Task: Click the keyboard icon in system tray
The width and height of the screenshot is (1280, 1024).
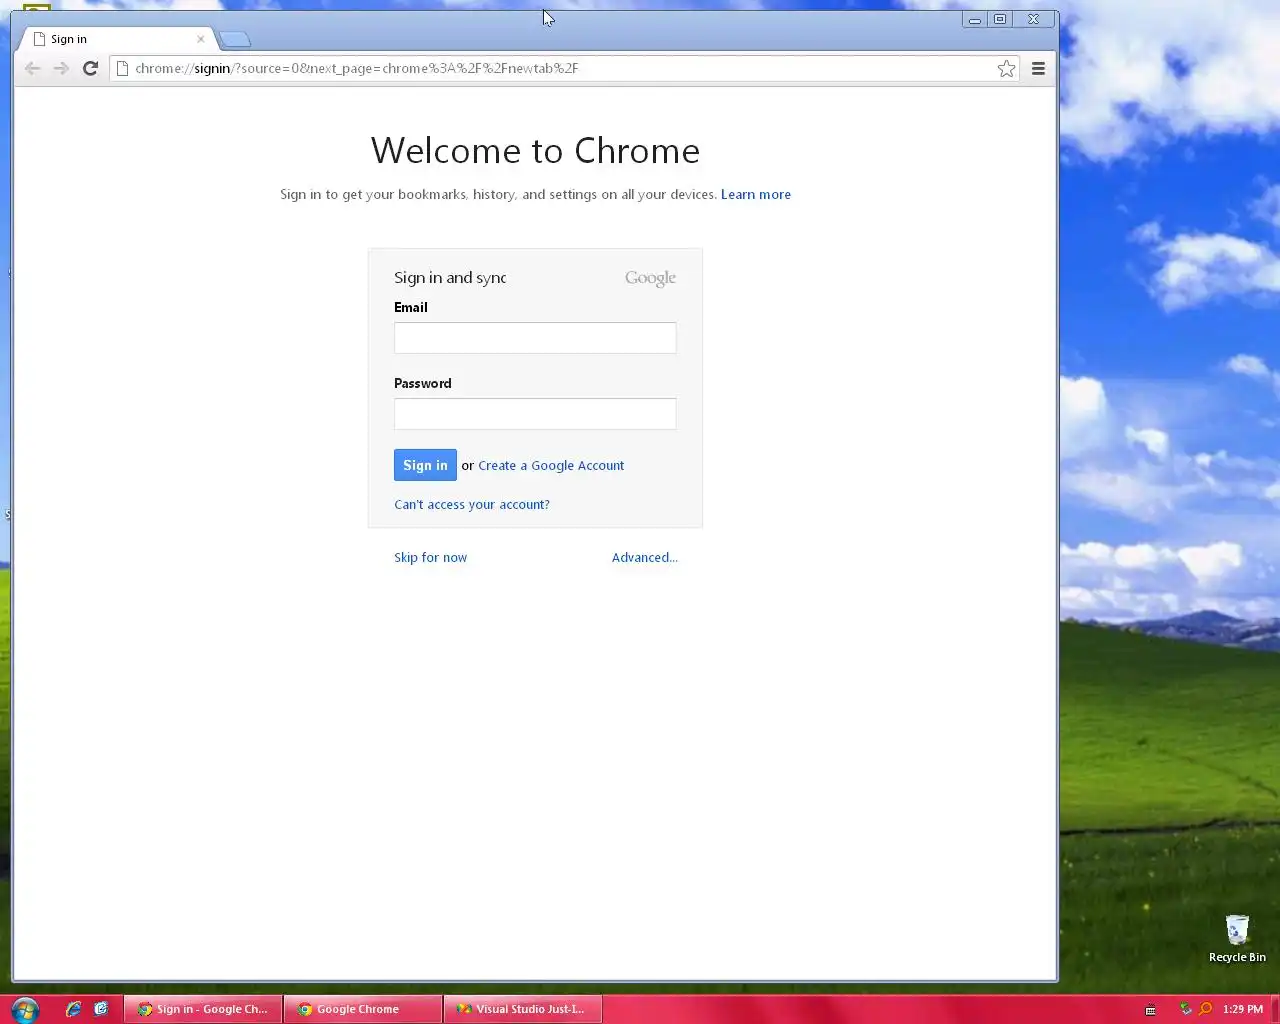Action: (1151, 1009)
